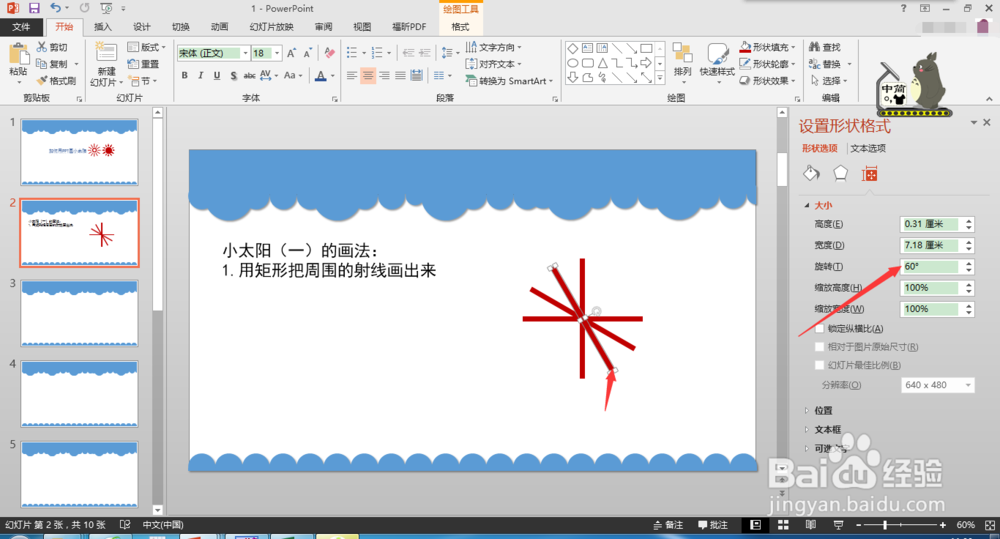
Task: Click the bullet list icon
Action: point(352,53)
